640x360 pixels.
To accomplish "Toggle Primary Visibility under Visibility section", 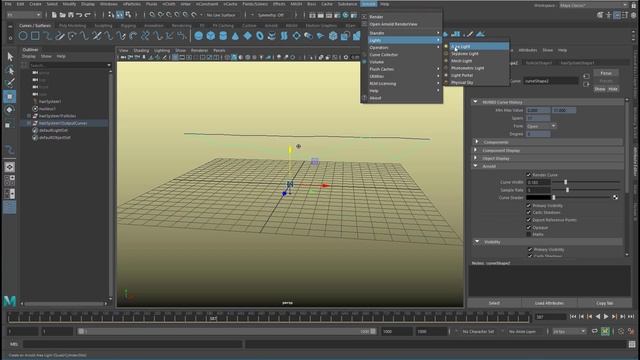I will 530,249.
